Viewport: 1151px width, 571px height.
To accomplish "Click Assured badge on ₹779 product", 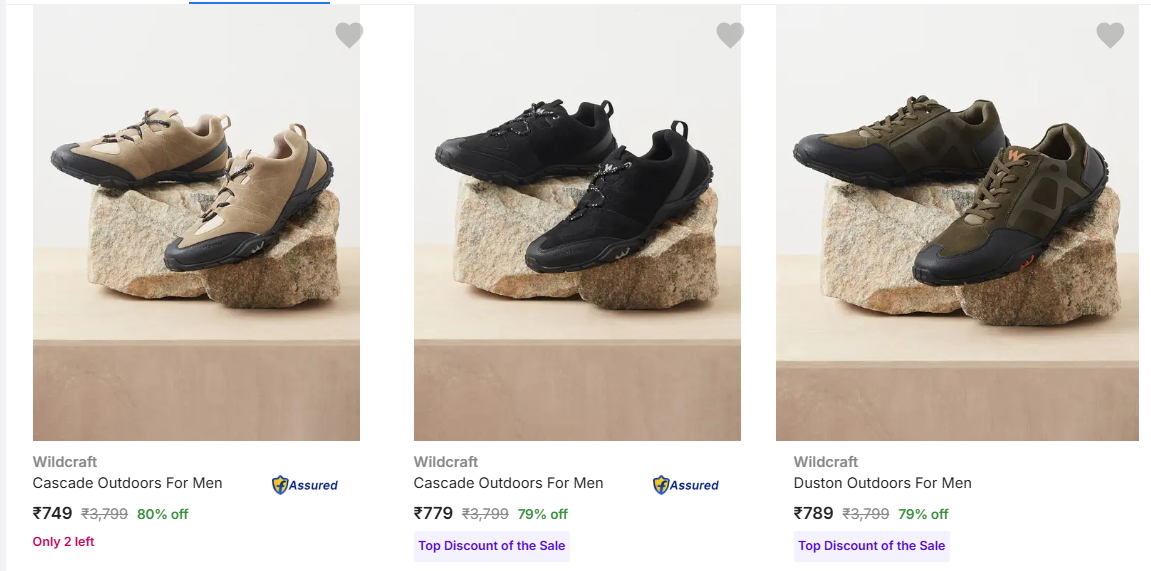I will tap(686, 485).
